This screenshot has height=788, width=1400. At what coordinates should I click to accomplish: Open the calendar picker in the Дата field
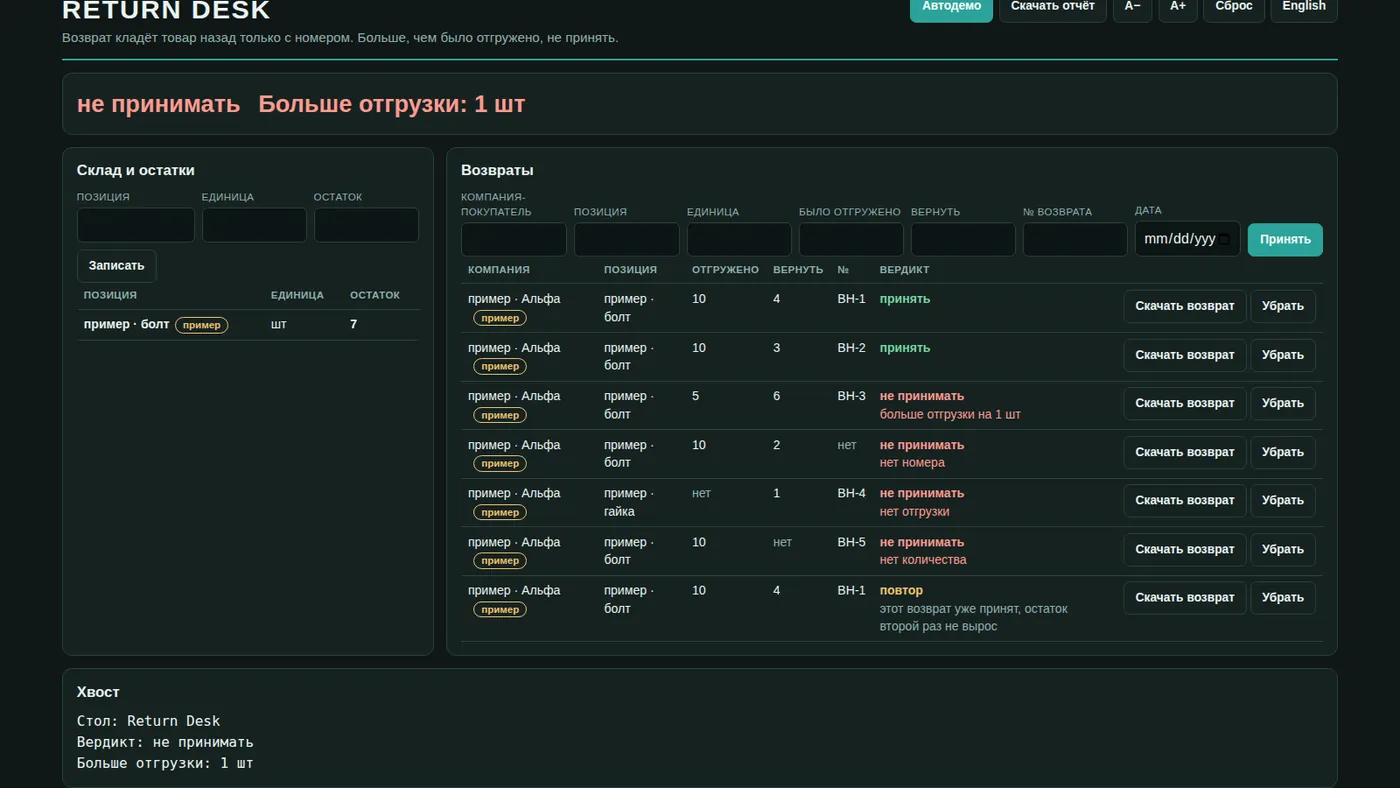1224,239
